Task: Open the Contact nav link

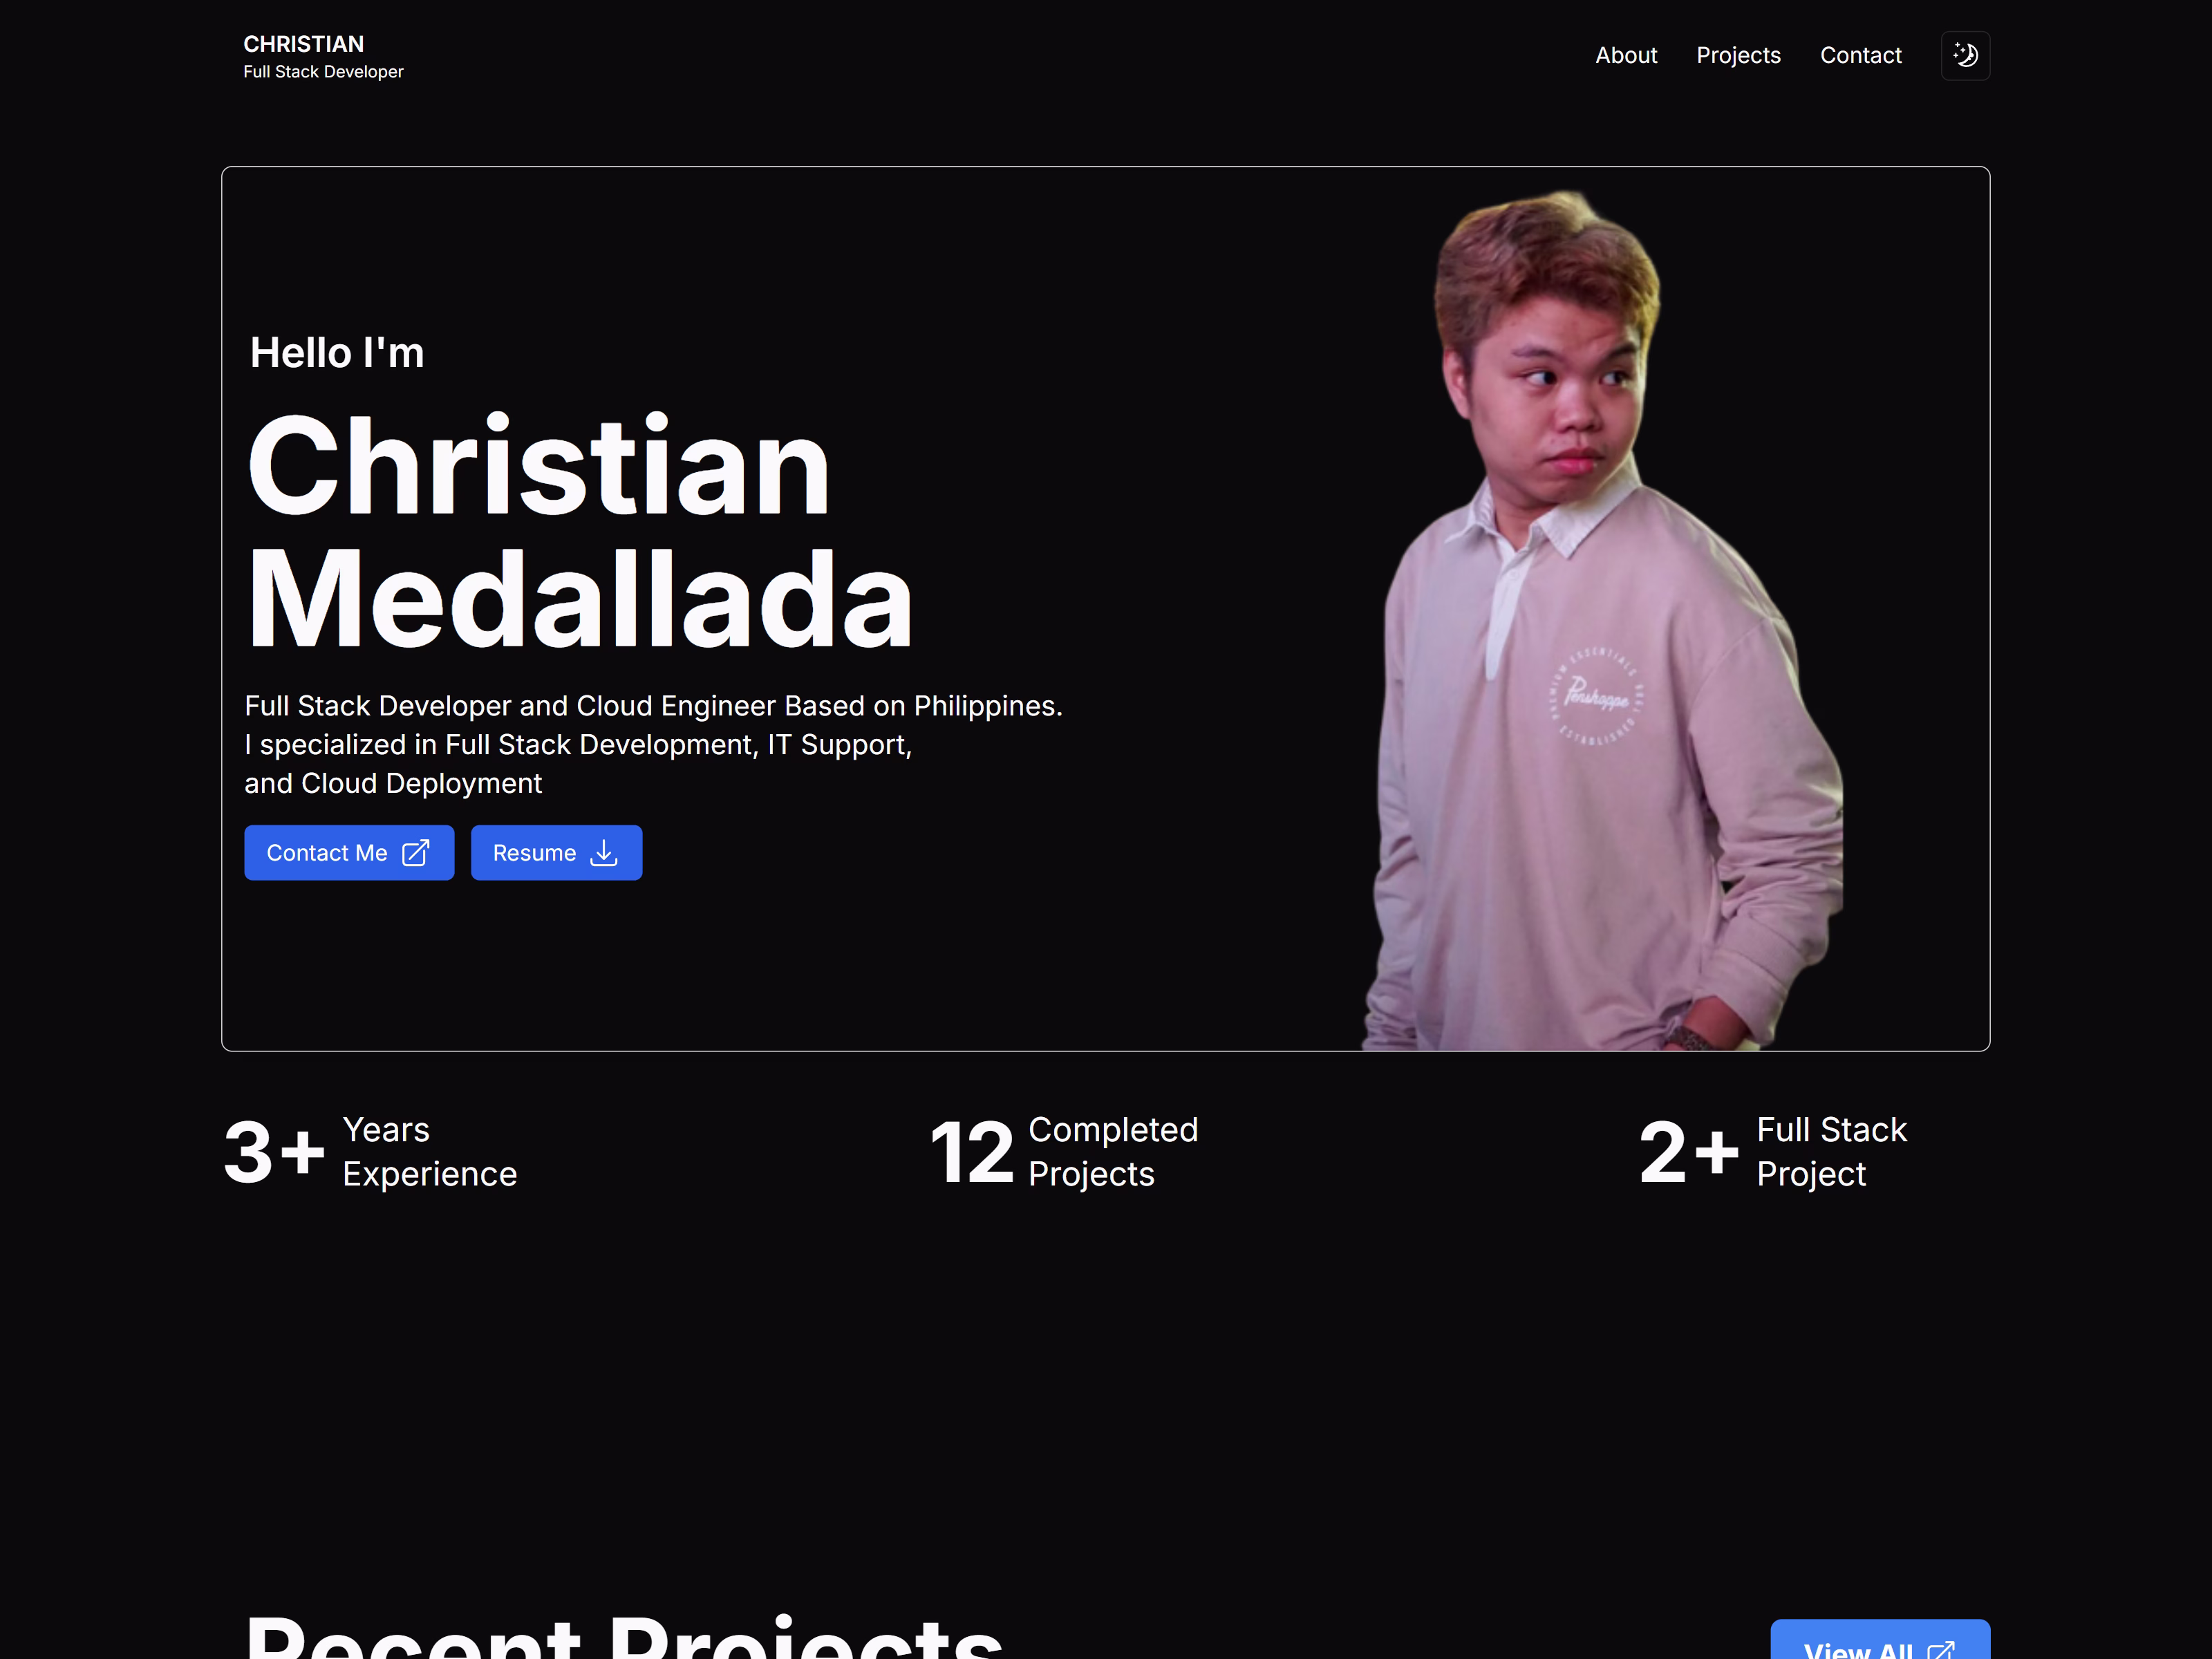Action: click(1860, 55)
